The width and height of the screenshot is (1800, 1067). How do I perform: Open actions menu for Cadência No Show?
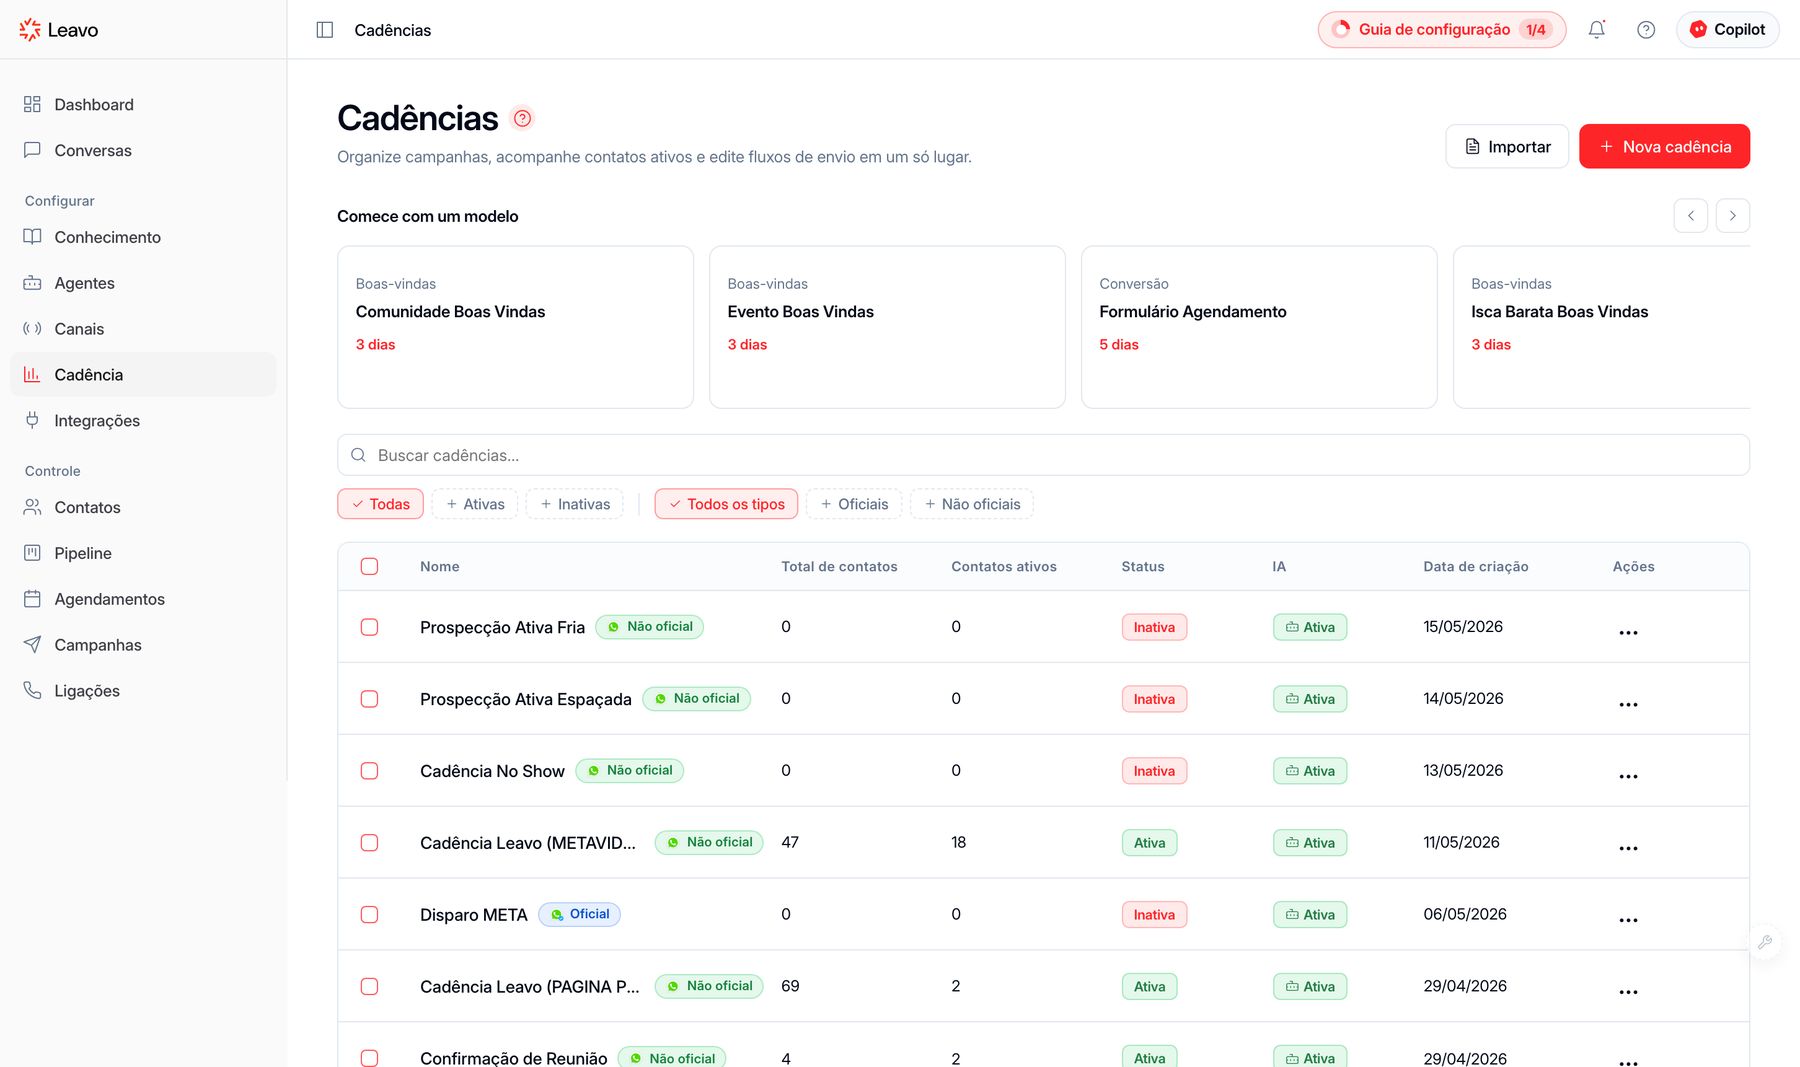click(x=1628, y=776)
